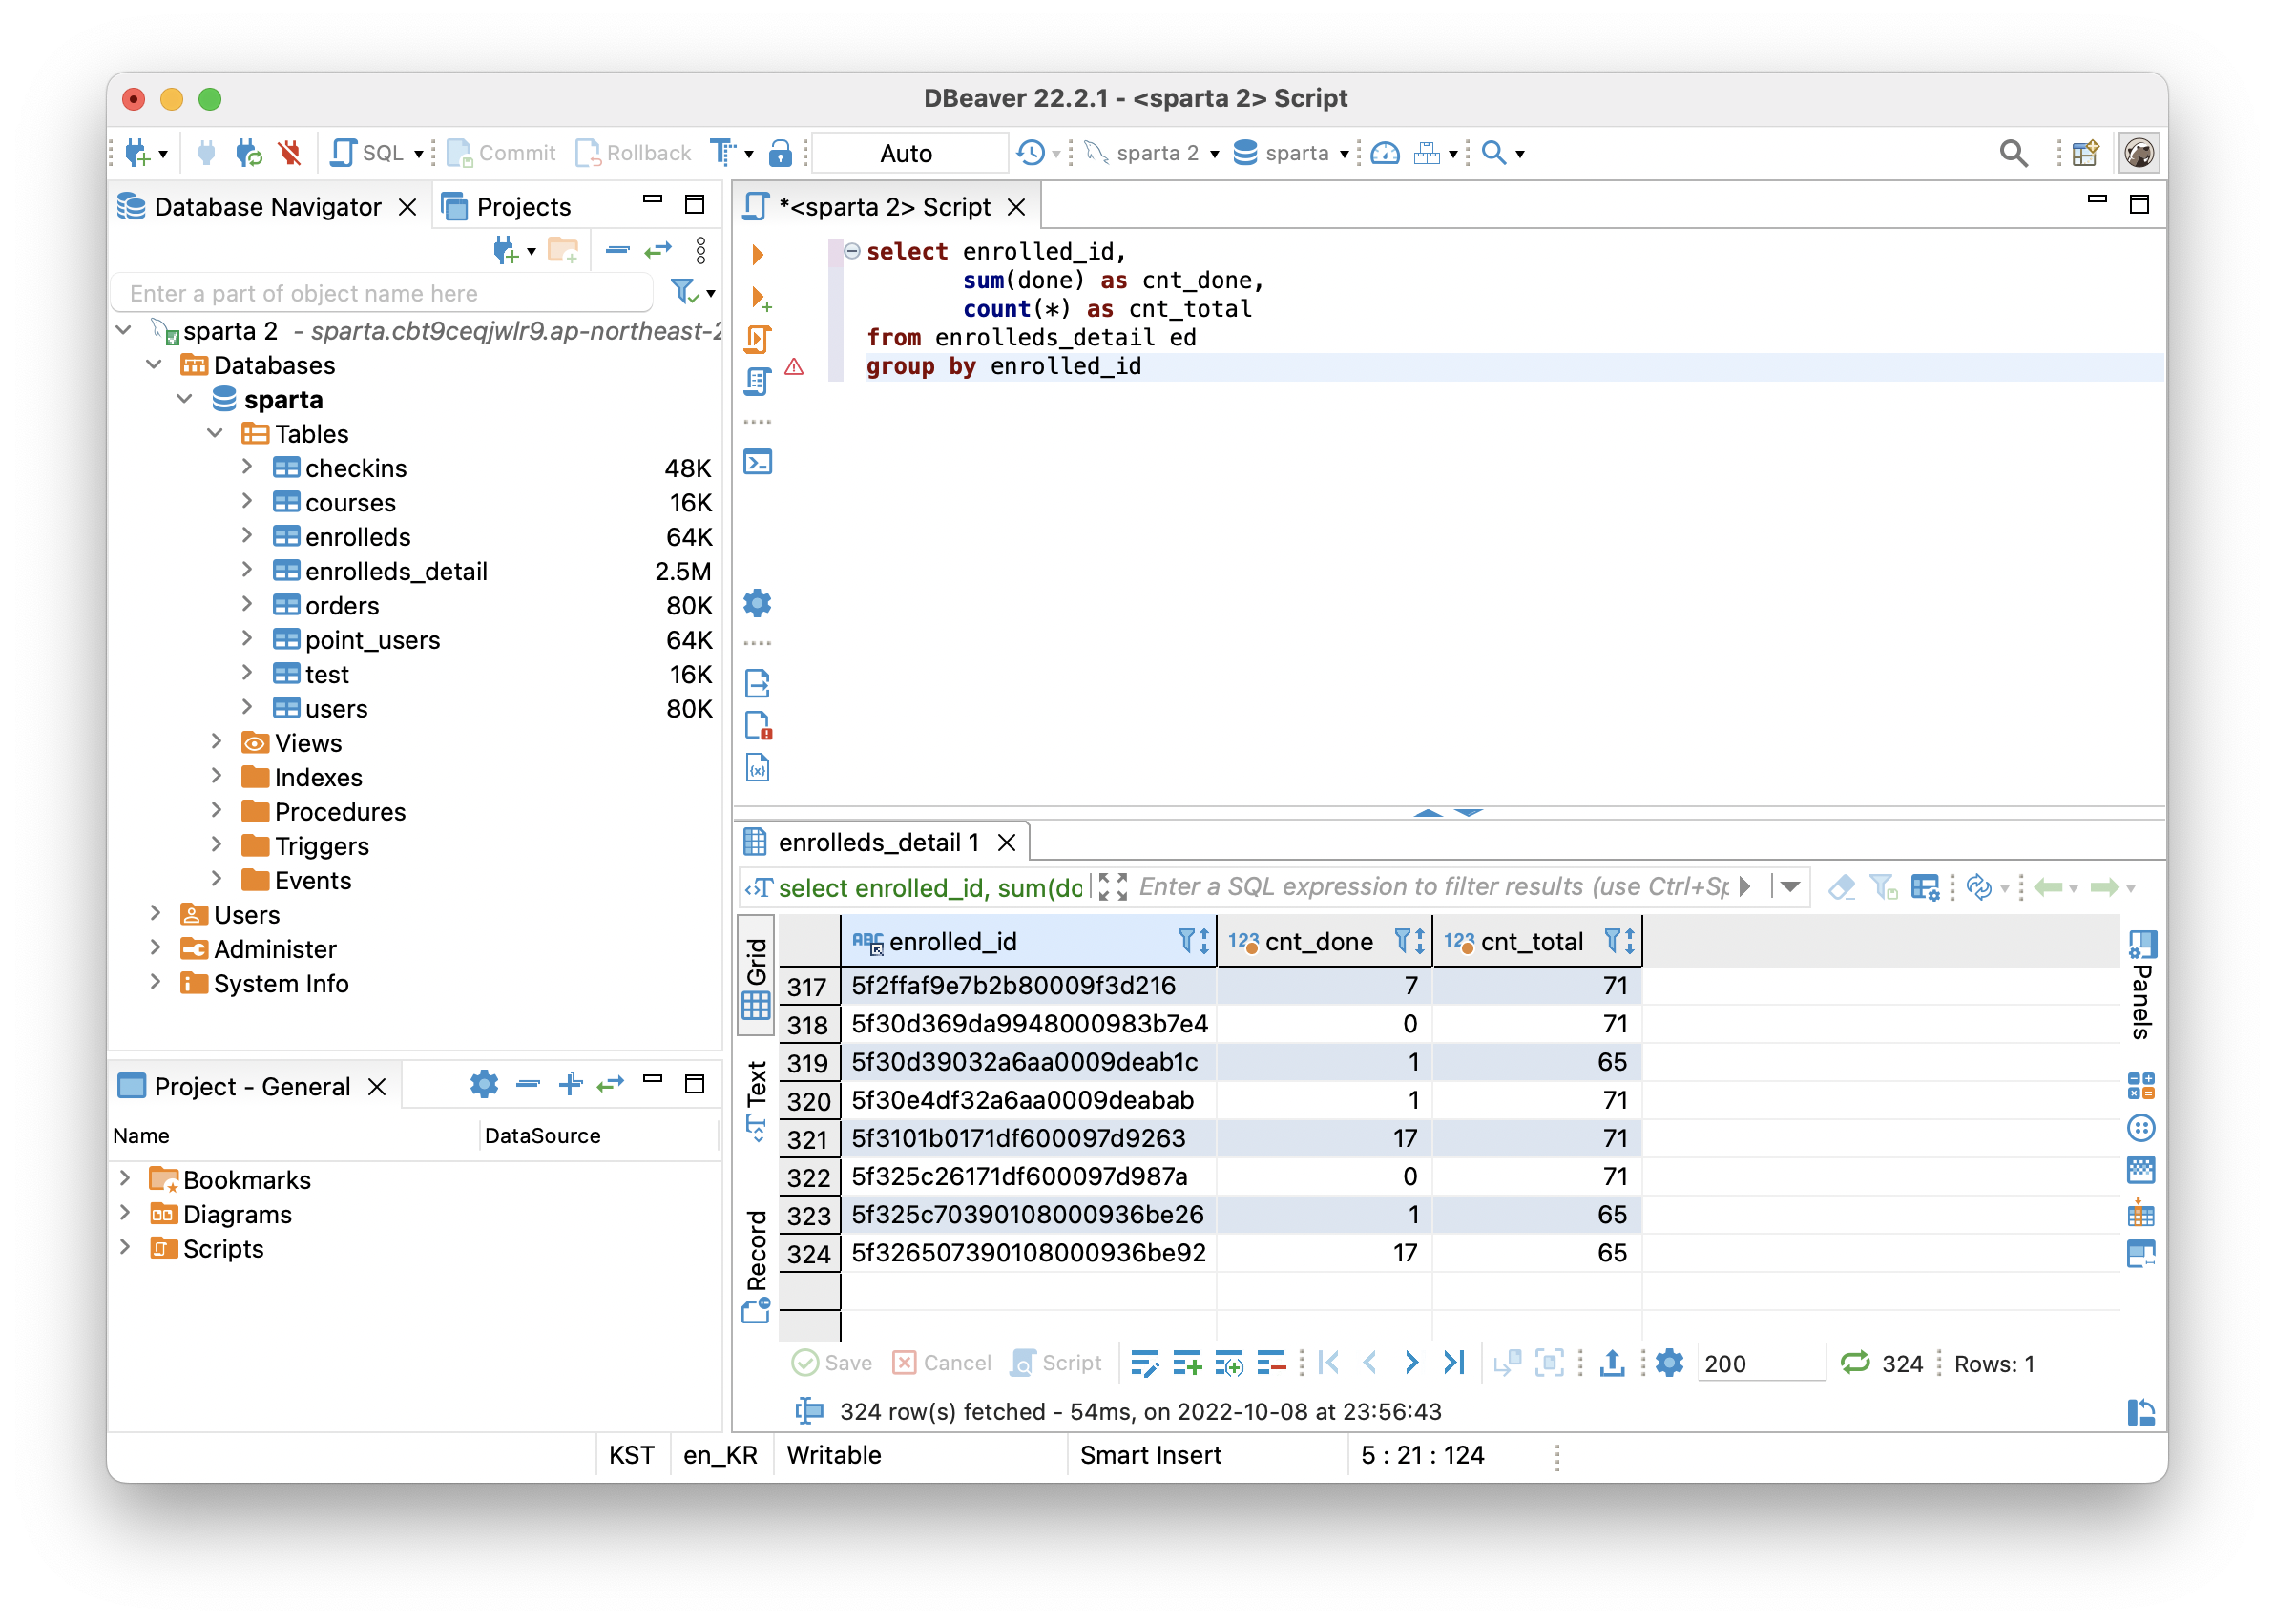2275x1624 pixels.
Task: Click the Auto commit mode field
Action: point(908,153)
